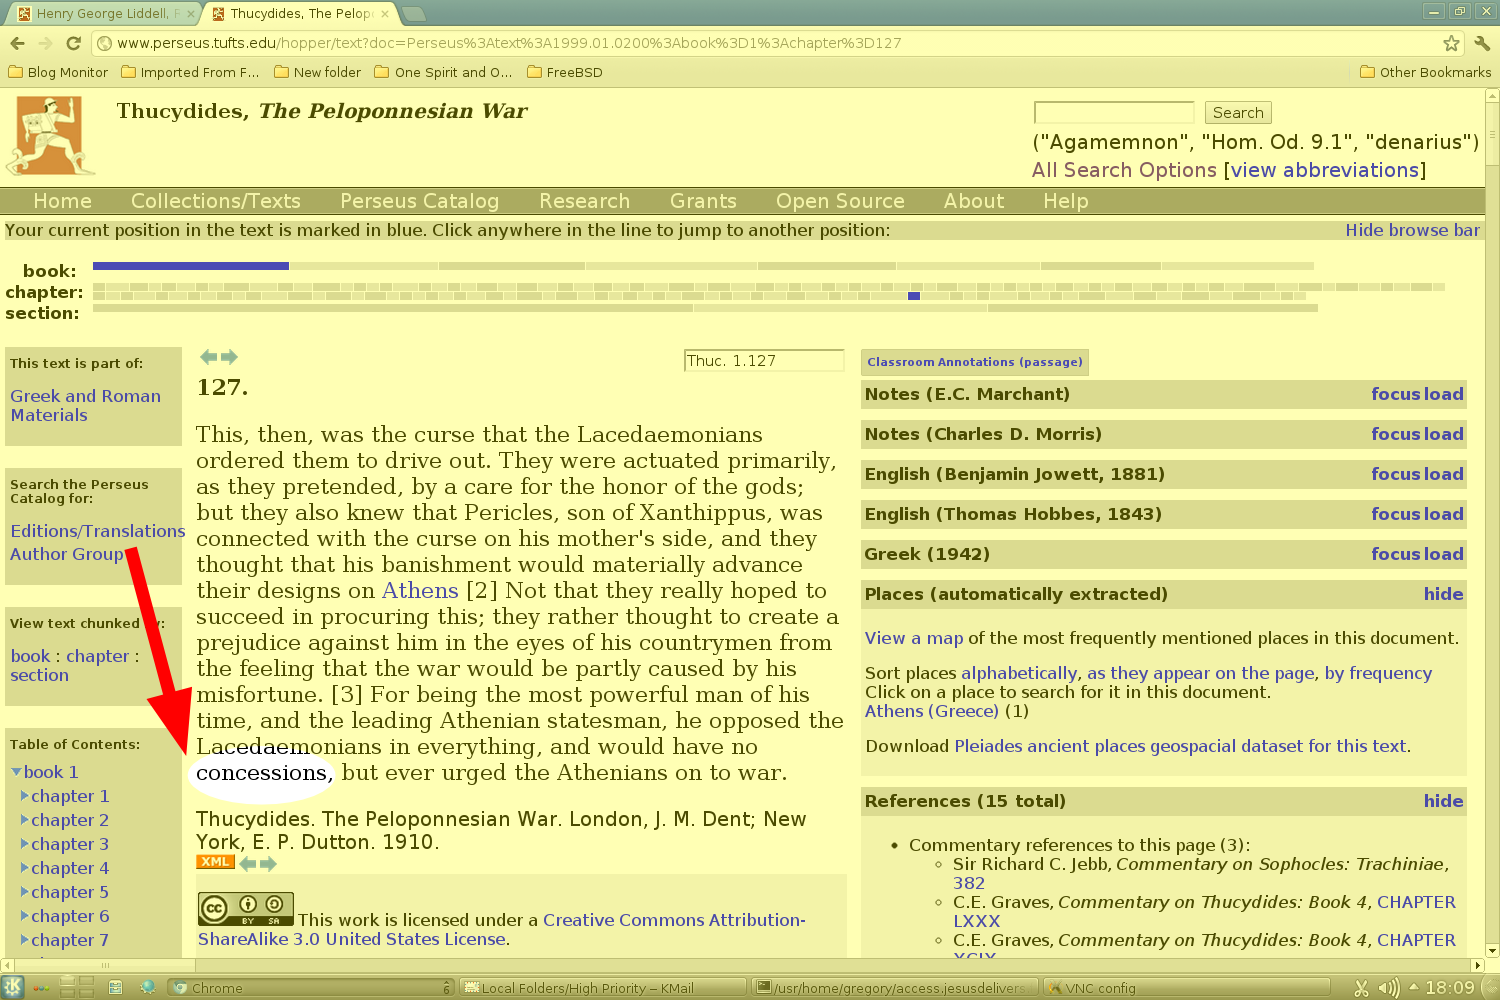Expand chapter 4 in table of contents
1500x1000 pixels.
25,868
